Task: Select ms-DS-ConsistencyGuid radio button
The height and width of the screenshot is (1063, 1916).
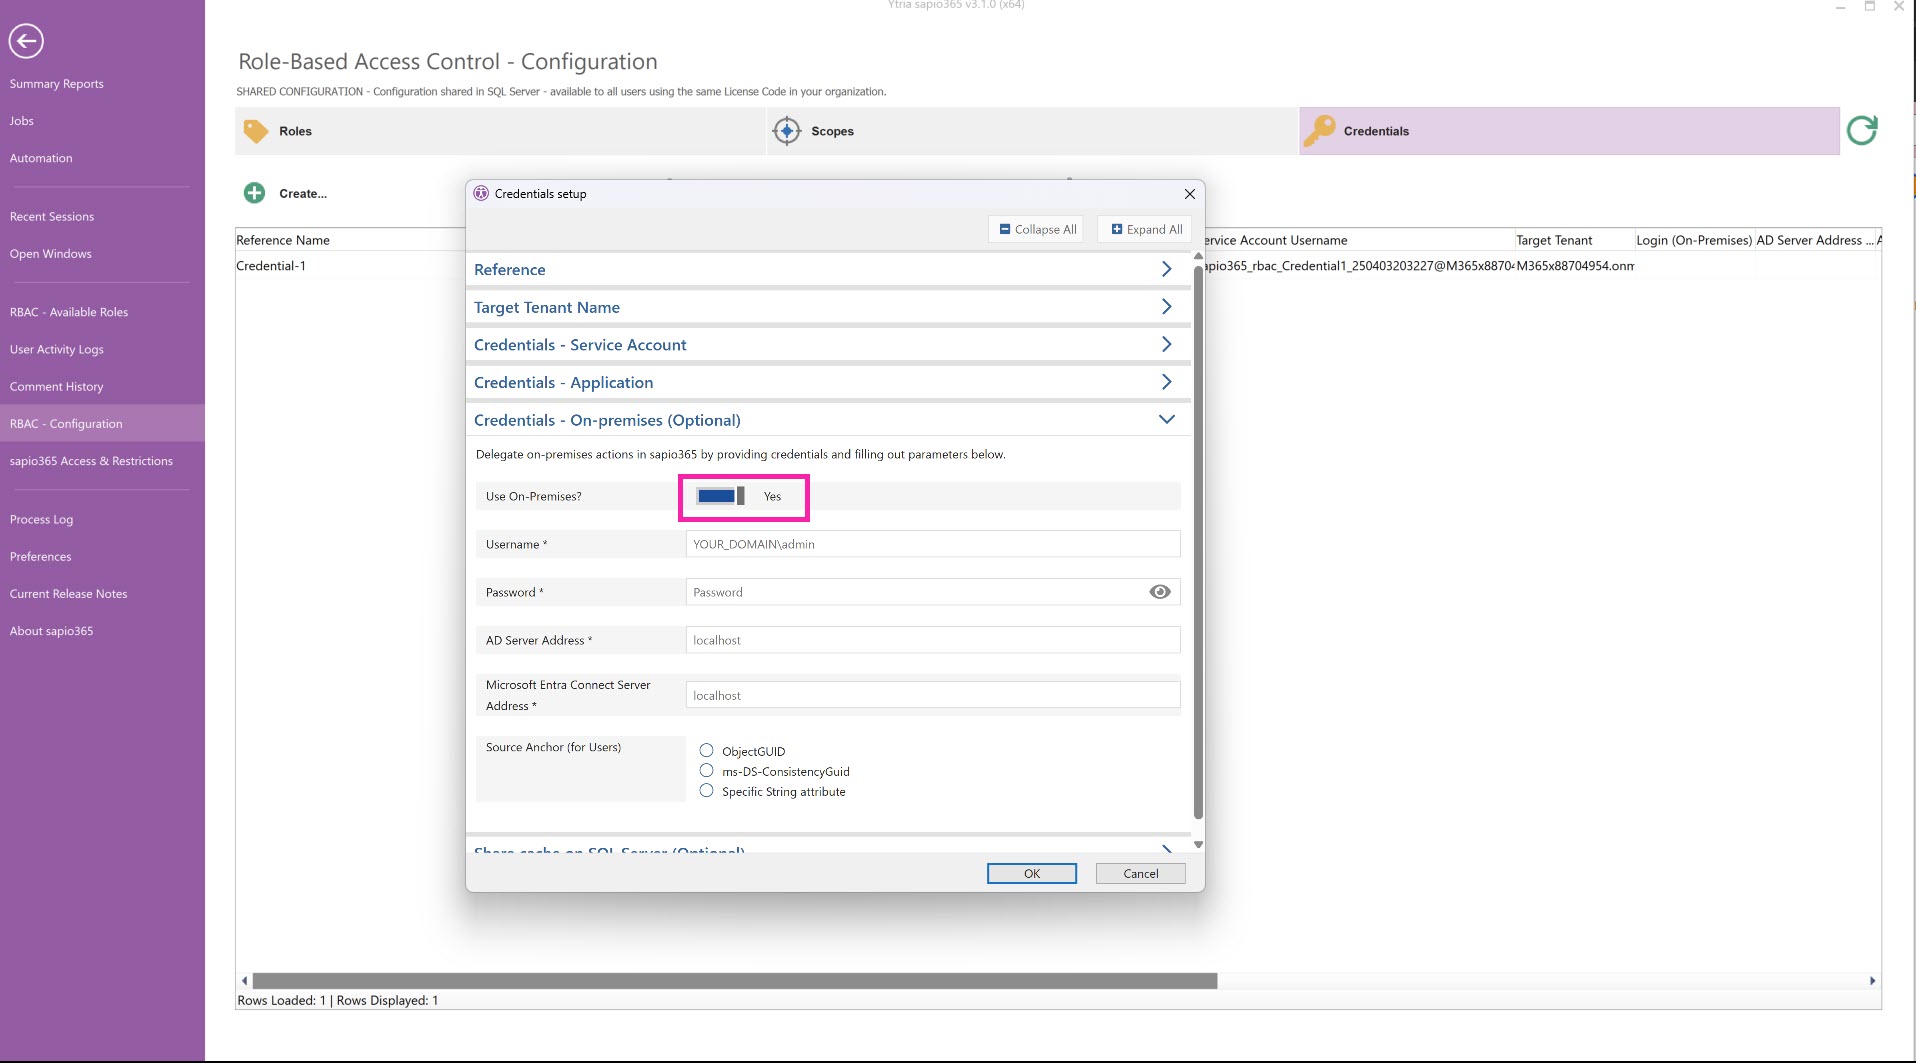Action: click(x=707, y=771)
